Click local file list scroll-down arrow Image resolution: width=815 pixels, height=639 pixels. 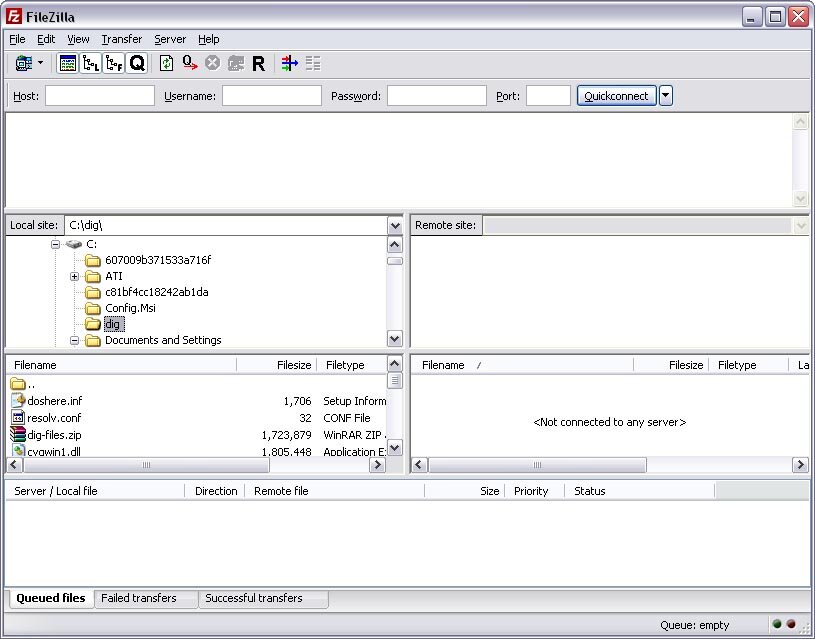pos(395,448)
